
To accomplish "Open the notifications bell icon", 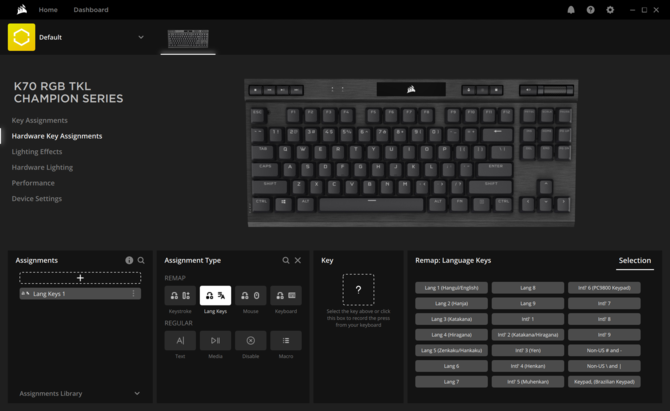I will (571, 10).
